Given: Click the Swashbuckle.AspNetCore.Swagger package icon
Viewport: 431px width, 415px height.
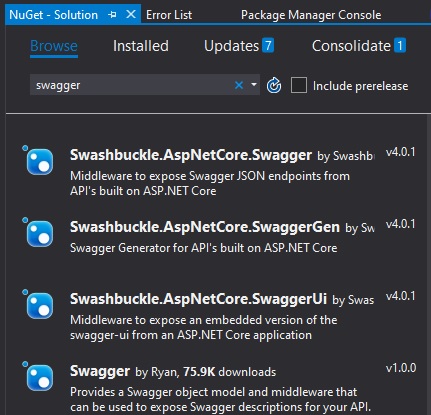Looking at the screenshot, I should (39, 162).
